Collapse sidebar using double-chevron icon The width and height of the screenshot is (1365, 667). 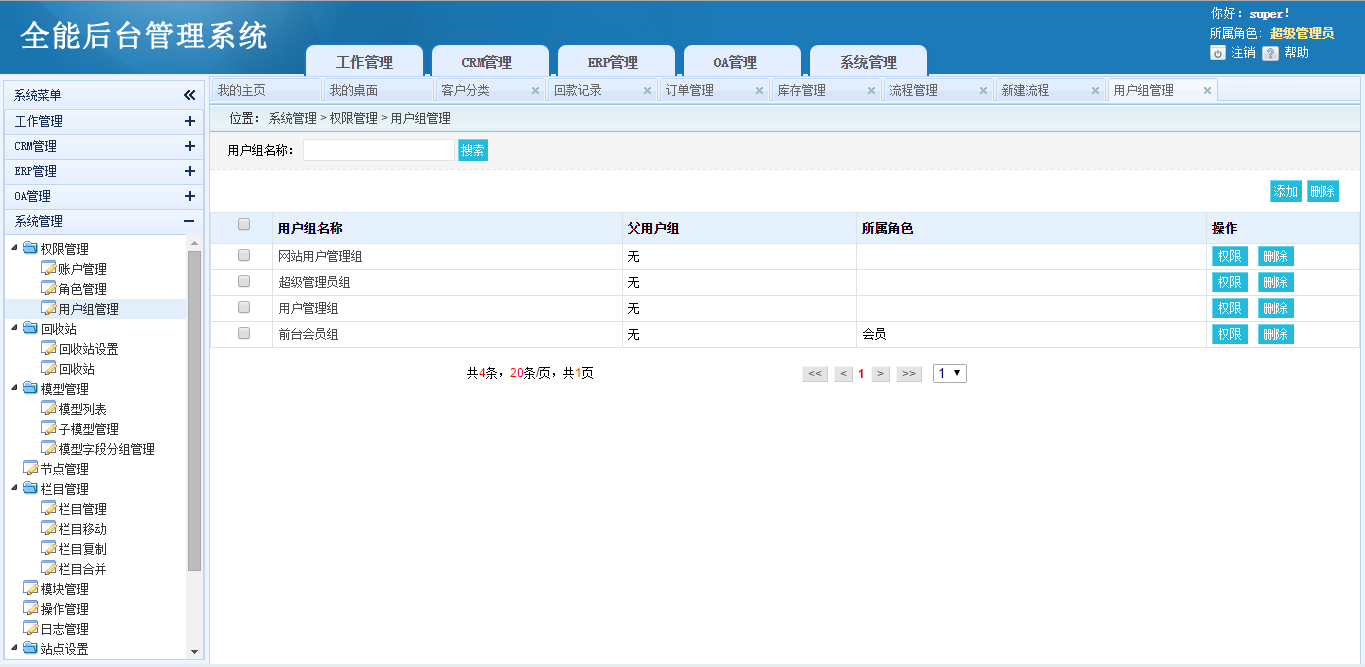190,95
